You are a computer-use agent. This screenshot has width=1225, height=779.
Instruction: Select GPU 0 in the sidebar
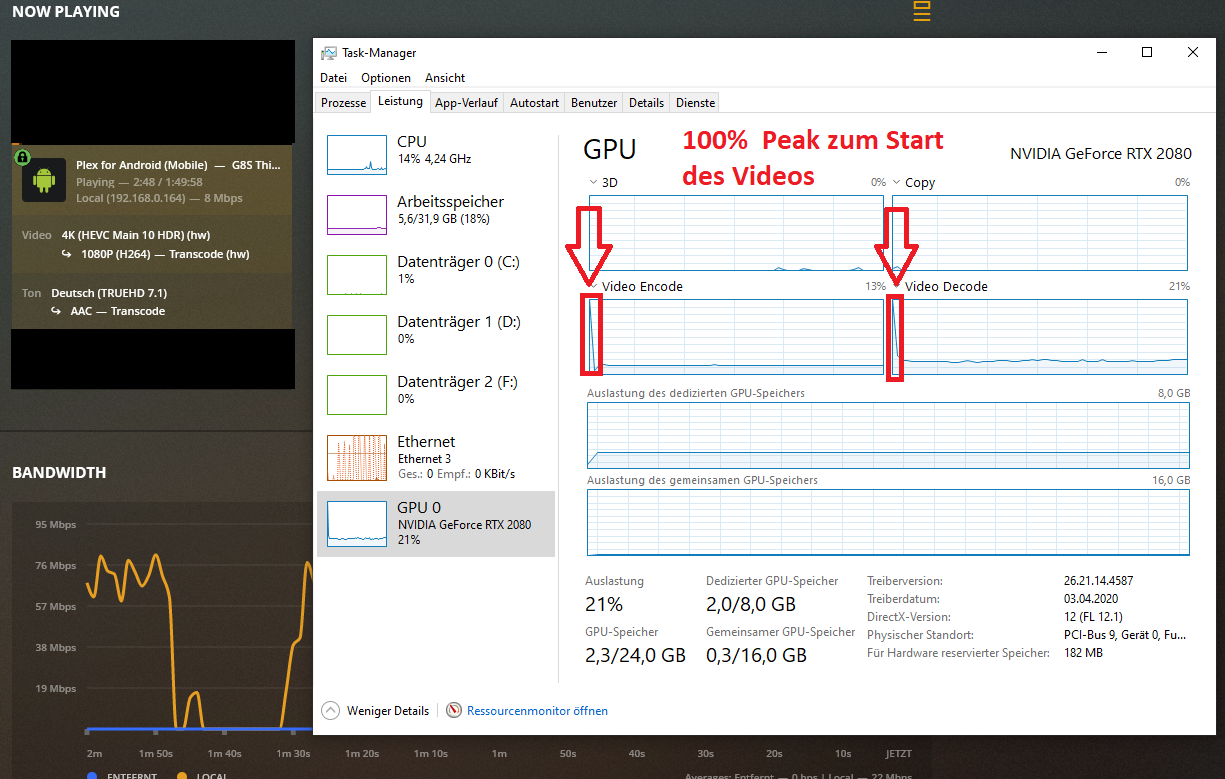(436, 524)
